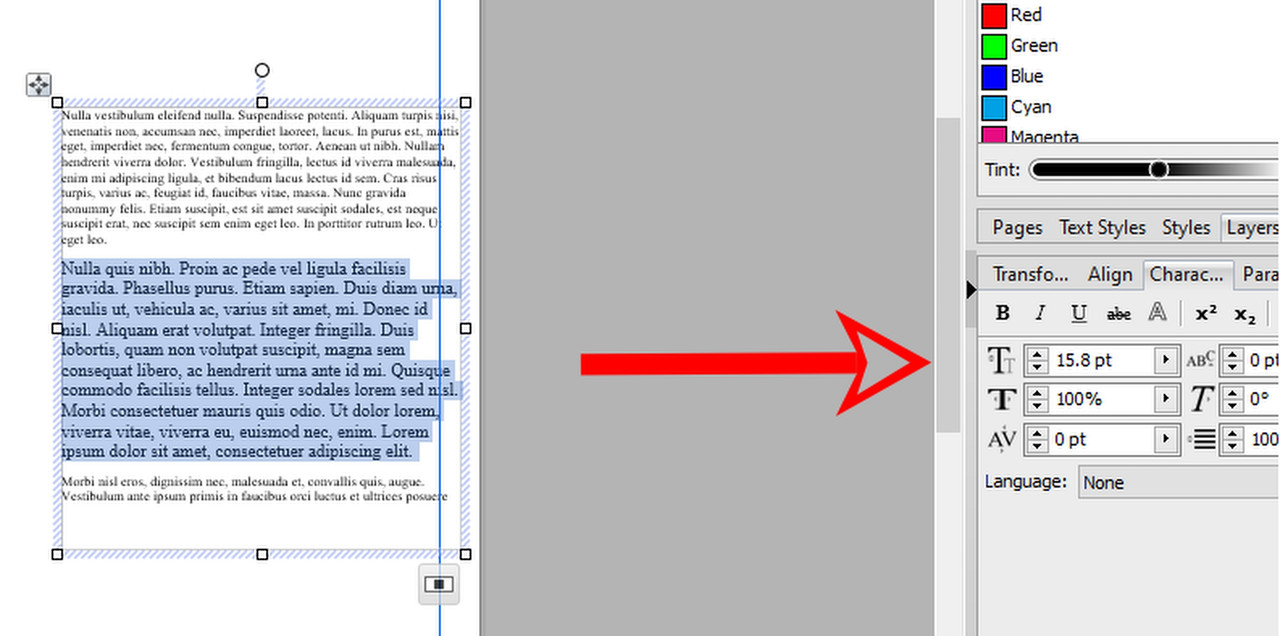Click the stepper arrows beside the 0° slant
The height and width of the screenshot is (636, 1280).
pyautogui.click(x=1233, y=400)
